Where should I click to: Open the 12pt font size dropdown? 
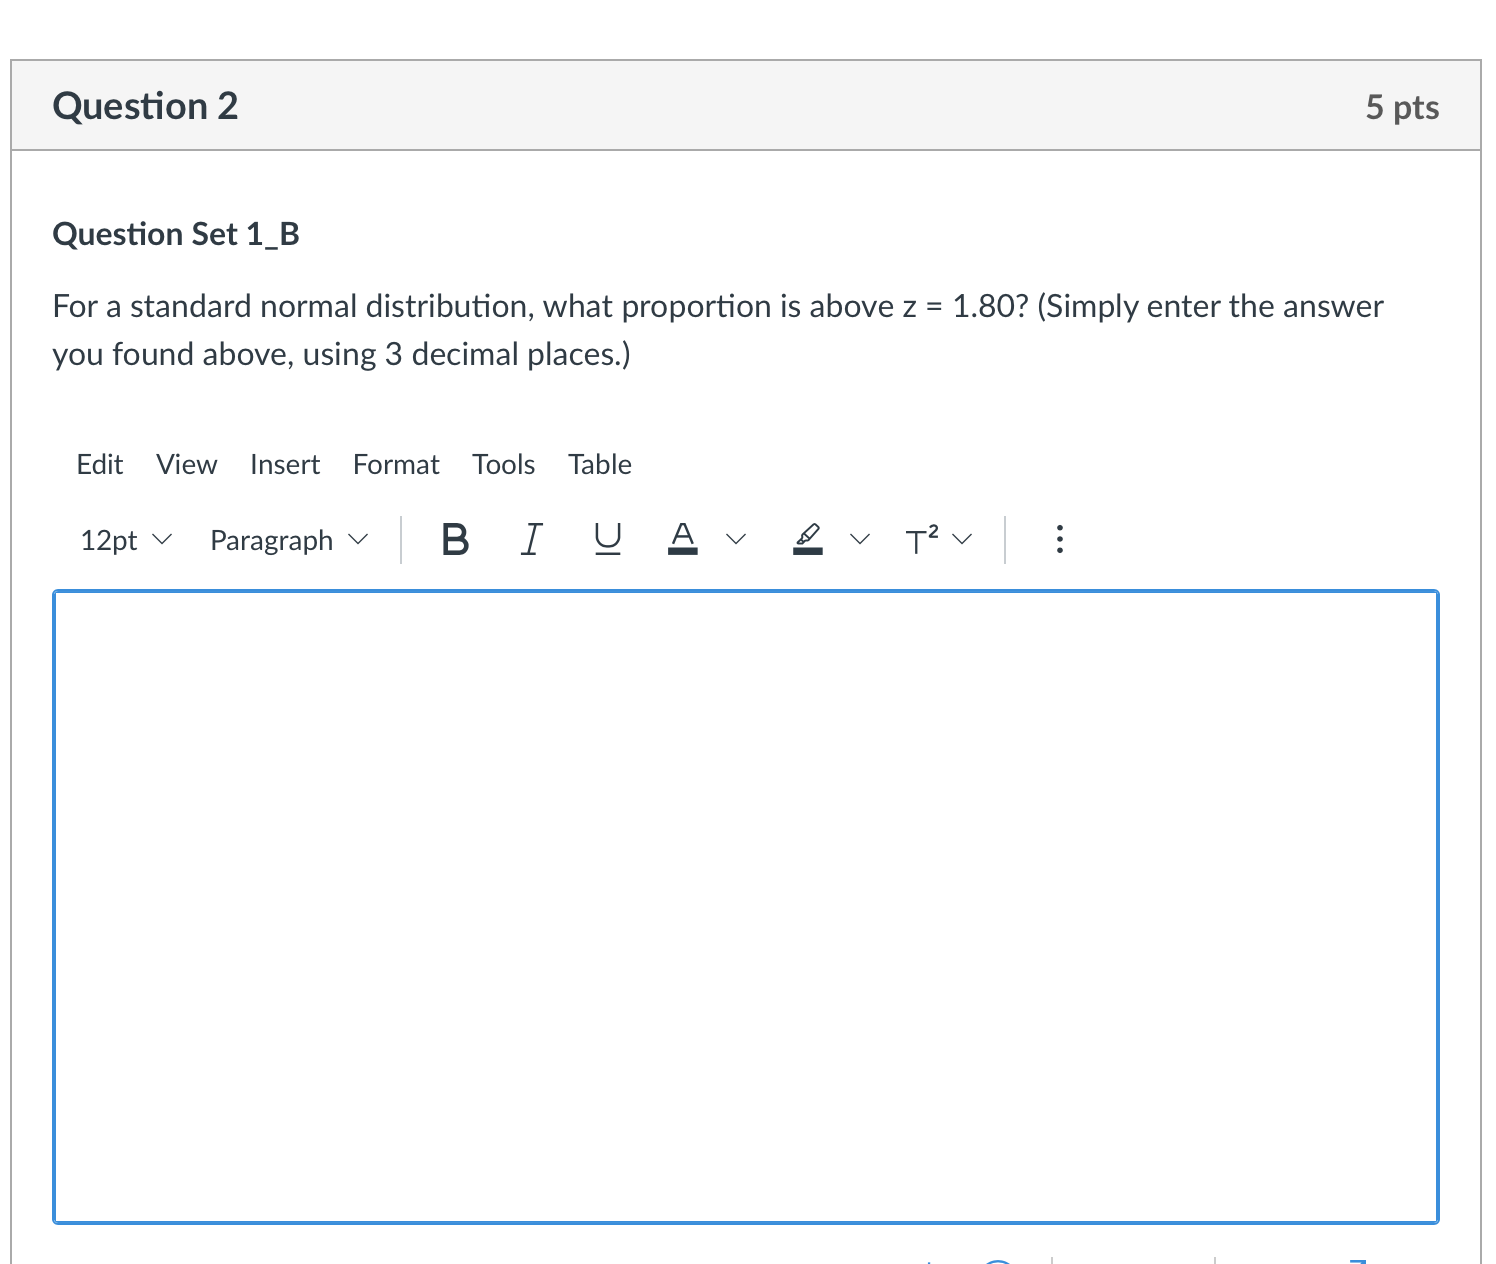124,539
